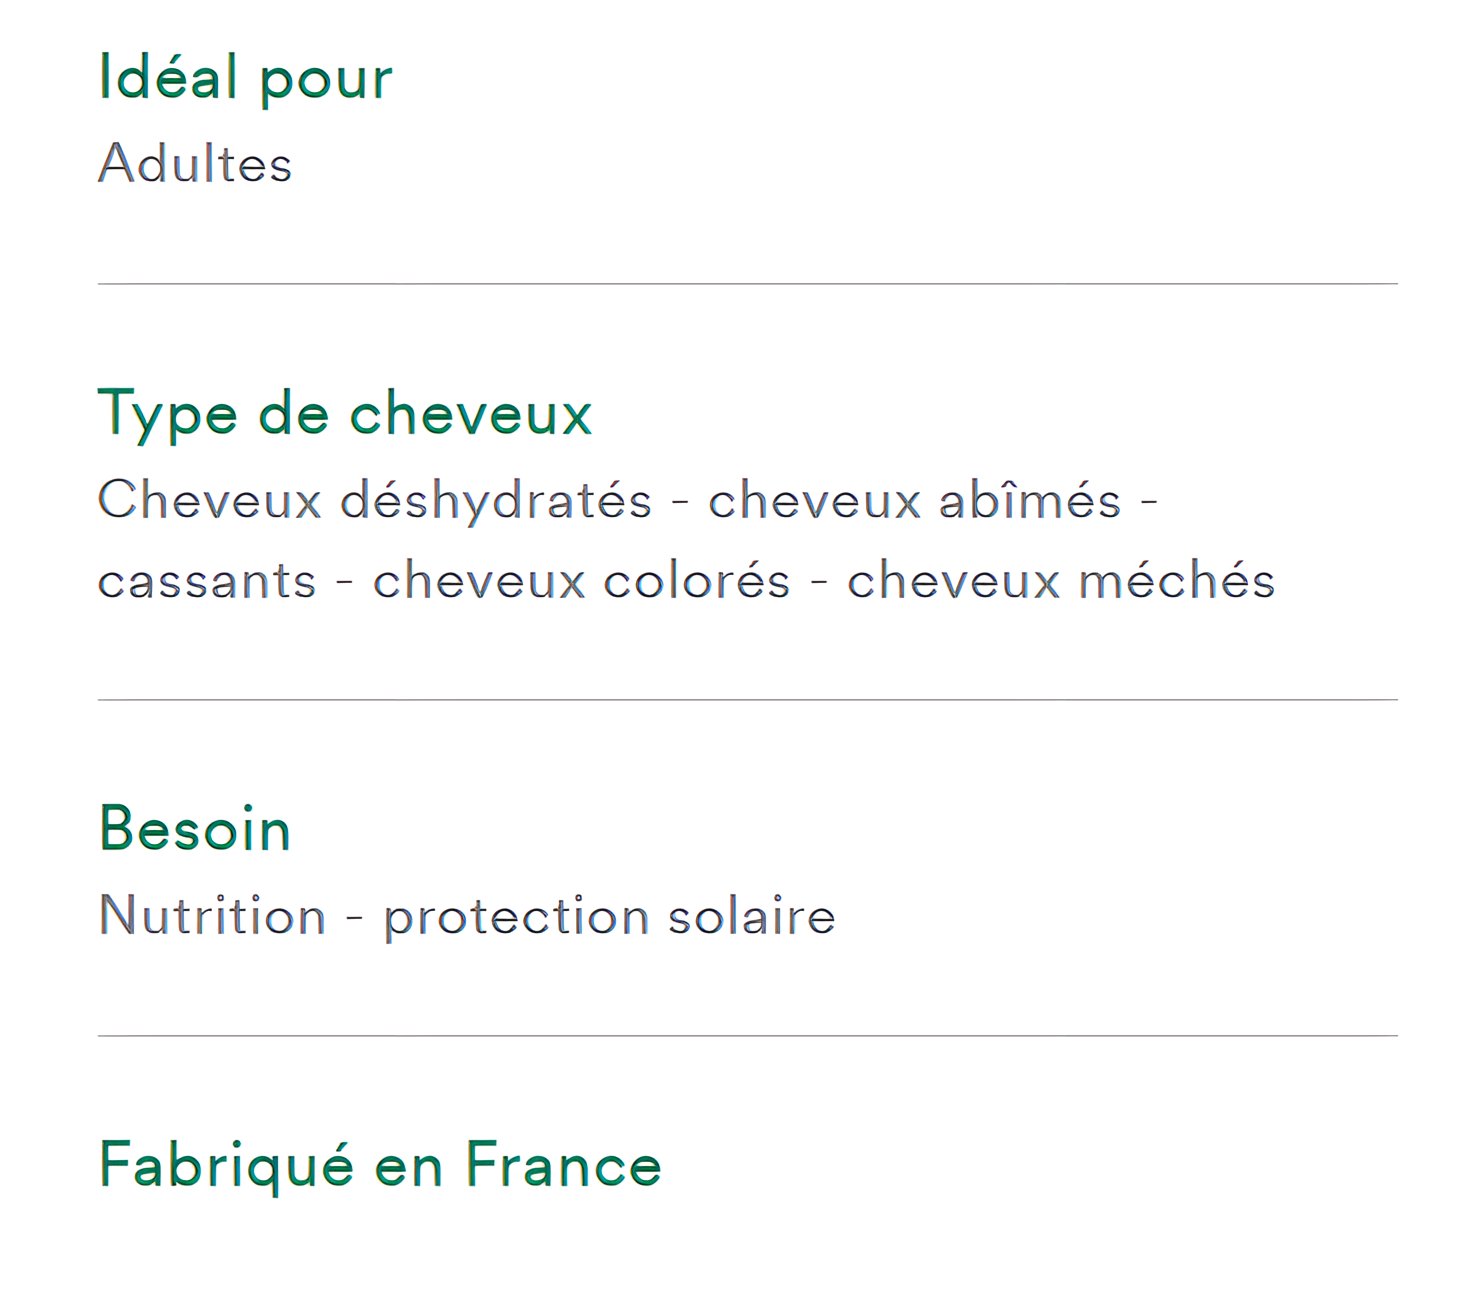
Task: Click the 'cheveux abîmés' text
Action: (914, 500)
